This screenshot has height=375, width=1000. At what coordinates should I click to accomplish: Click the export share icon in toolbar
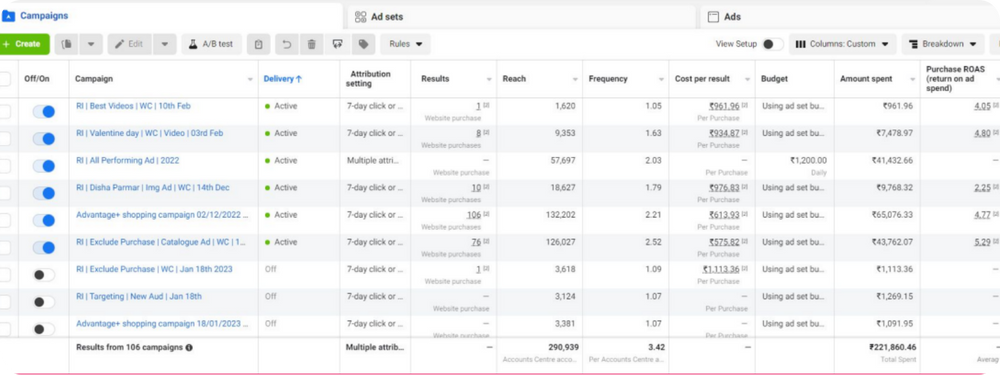(x=337, y=44)
